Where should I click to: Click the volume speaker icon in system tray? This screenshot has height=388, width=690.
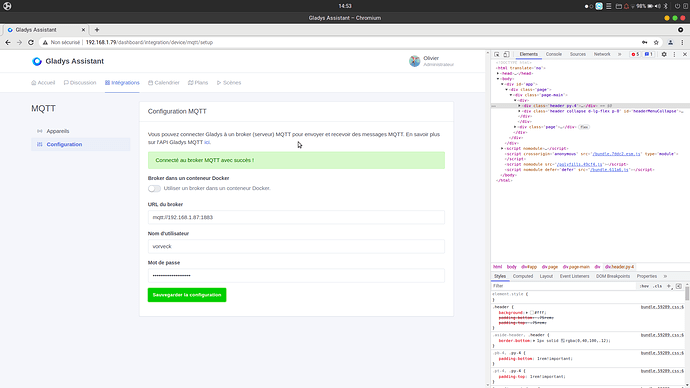[x=657, y=6]
